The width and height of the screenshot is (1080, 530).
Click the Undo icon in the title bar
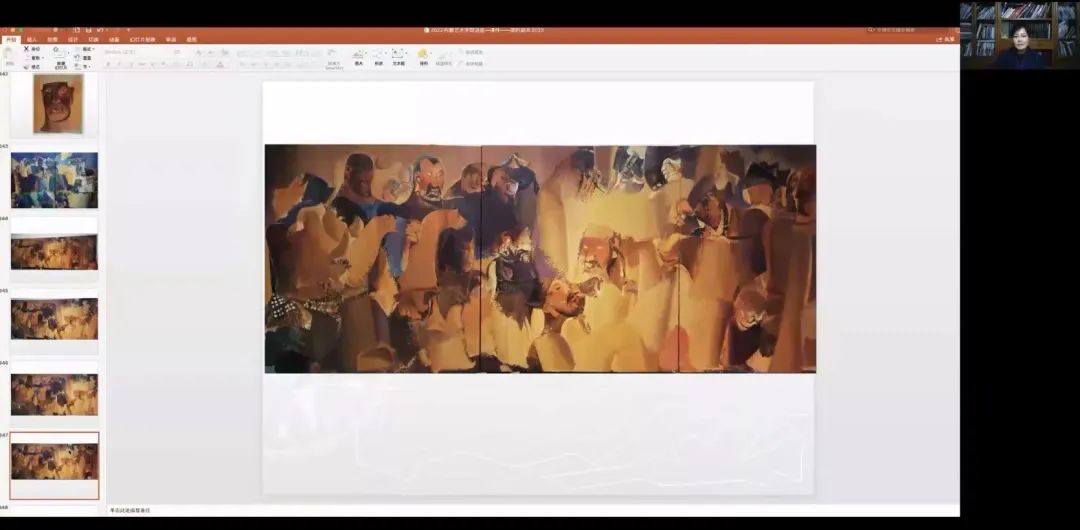(x=101, y=30)
